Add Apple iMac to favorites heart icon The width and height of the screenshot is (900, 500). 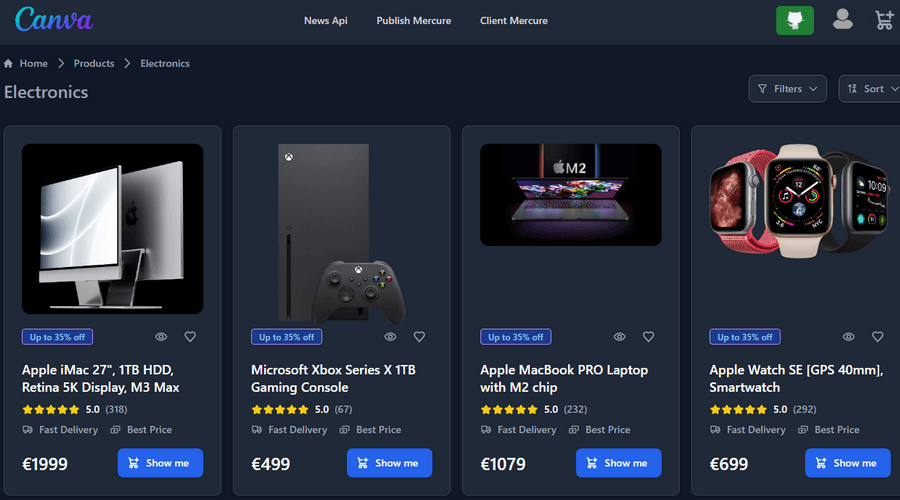[190, 337]
